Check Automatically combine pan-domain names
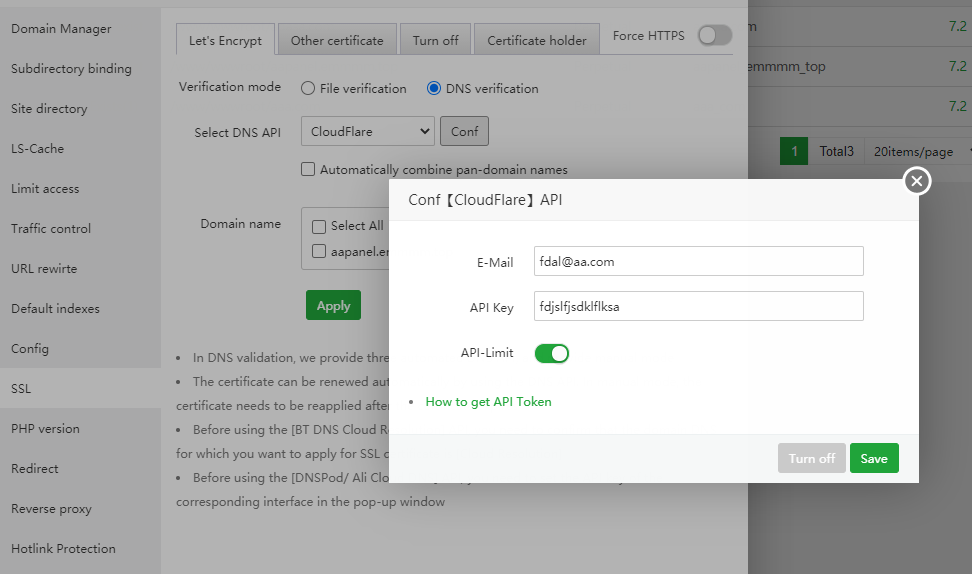This screenshot has width=972, height=574. pos(308,170)
